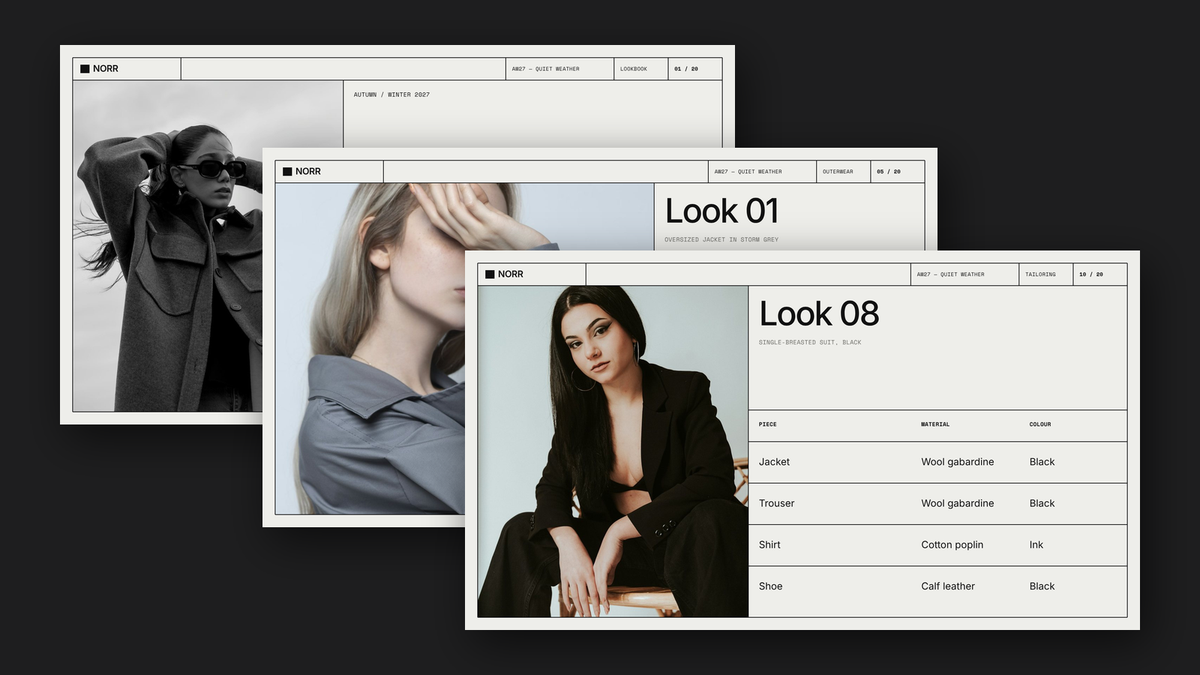Click the 'Ink' colour cell
The height and width of the screenshot is (675, 1200).
coord(1037,545)
